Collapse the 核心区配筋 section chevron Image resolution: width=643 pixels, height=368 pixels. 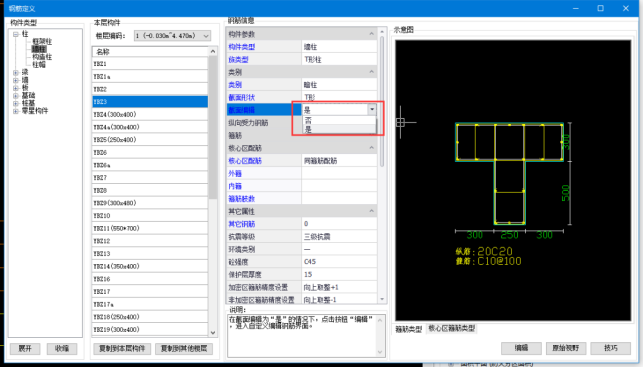372,148
